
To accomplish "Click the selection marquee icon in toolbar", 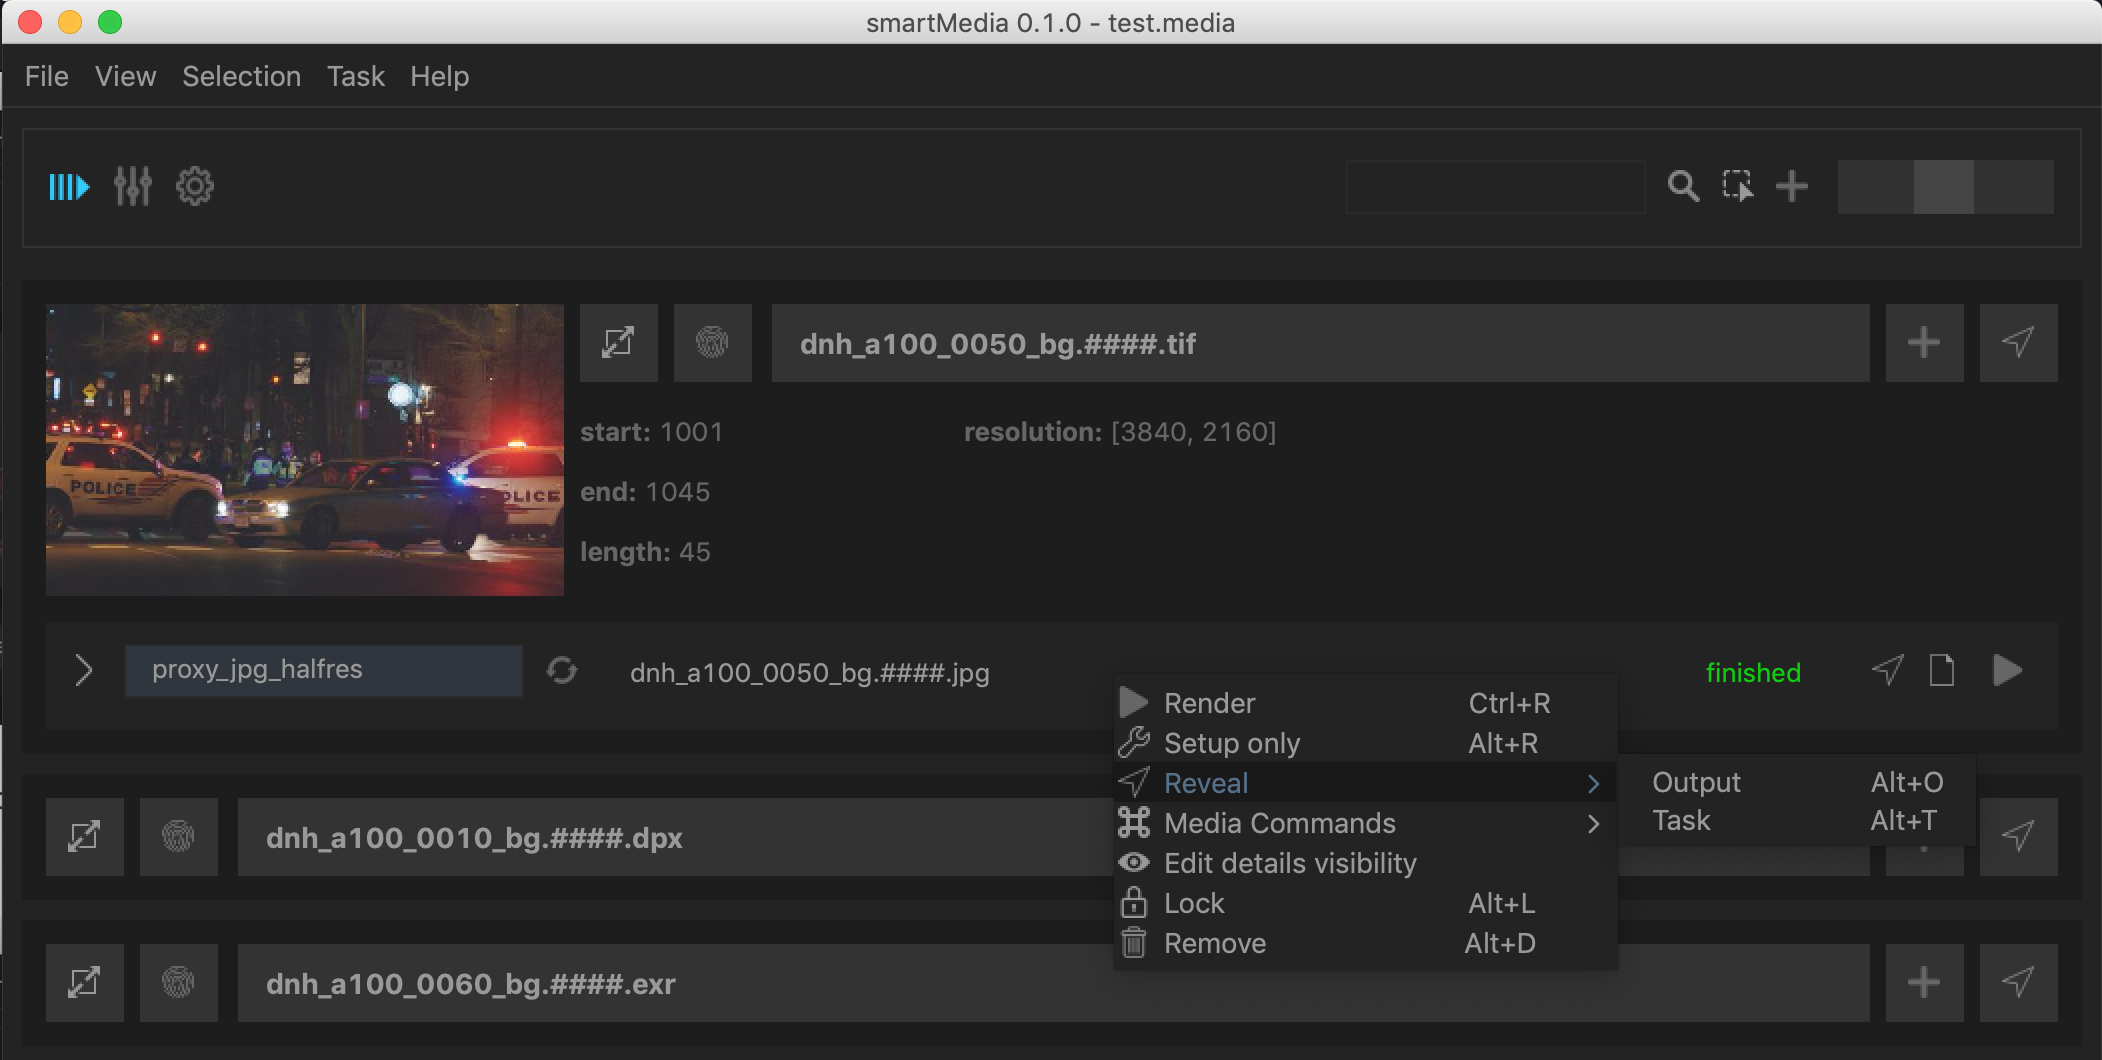I will click(1737, 187).
